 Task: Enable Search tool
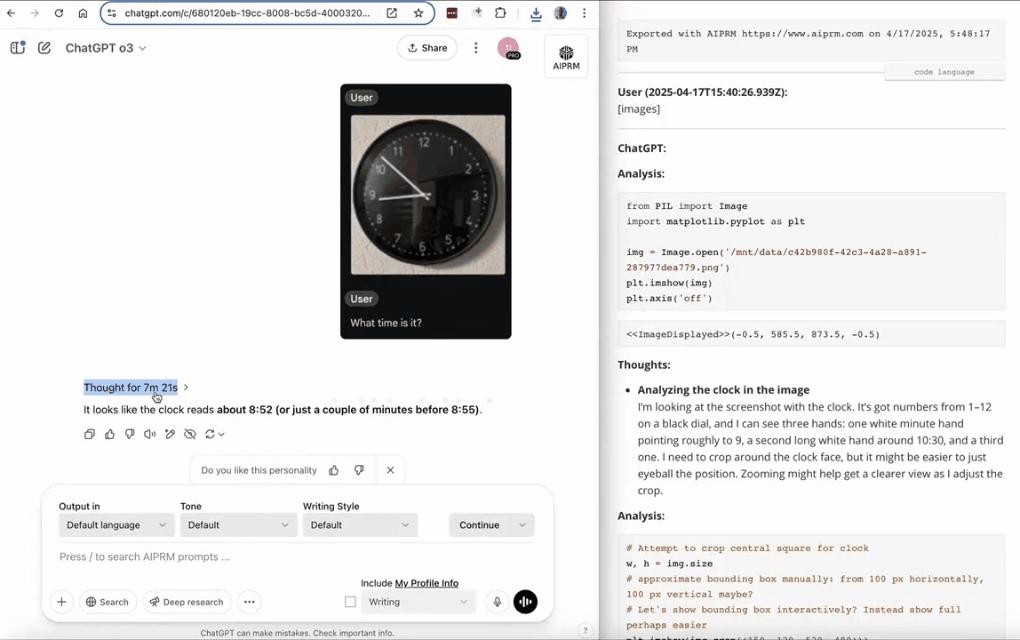[107, 602]
